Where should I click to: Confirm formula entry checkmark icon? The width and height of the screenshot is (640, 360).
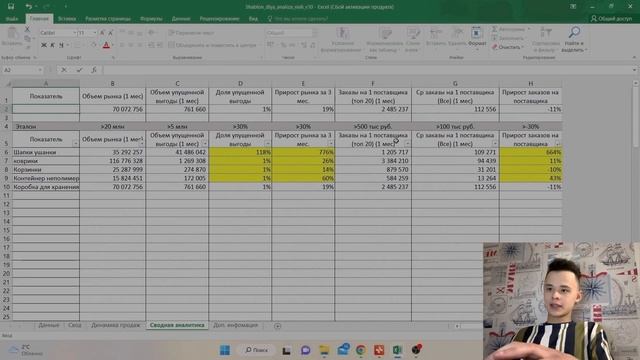pos(79,70)
